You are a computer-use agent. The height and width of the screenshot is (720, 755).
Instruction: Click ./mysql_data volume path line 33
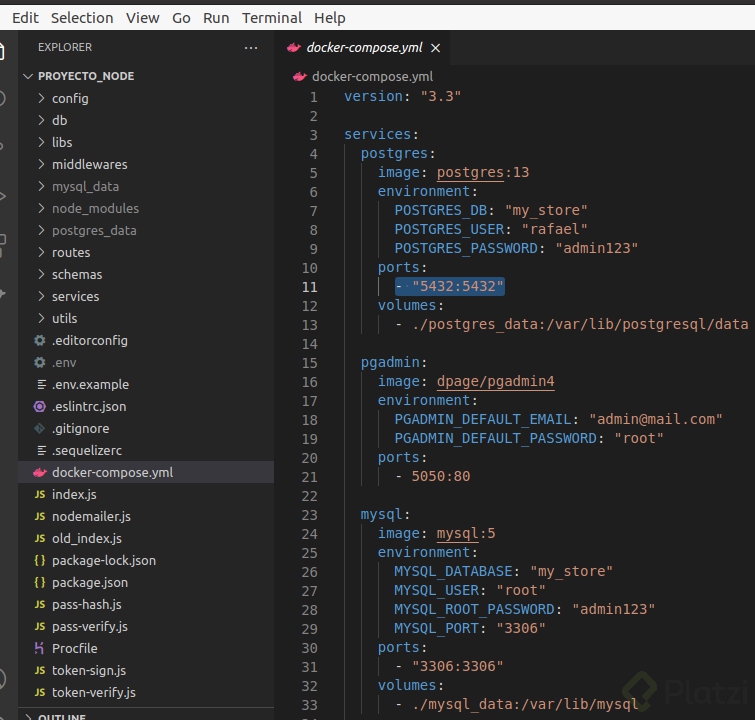pos(525,705)
